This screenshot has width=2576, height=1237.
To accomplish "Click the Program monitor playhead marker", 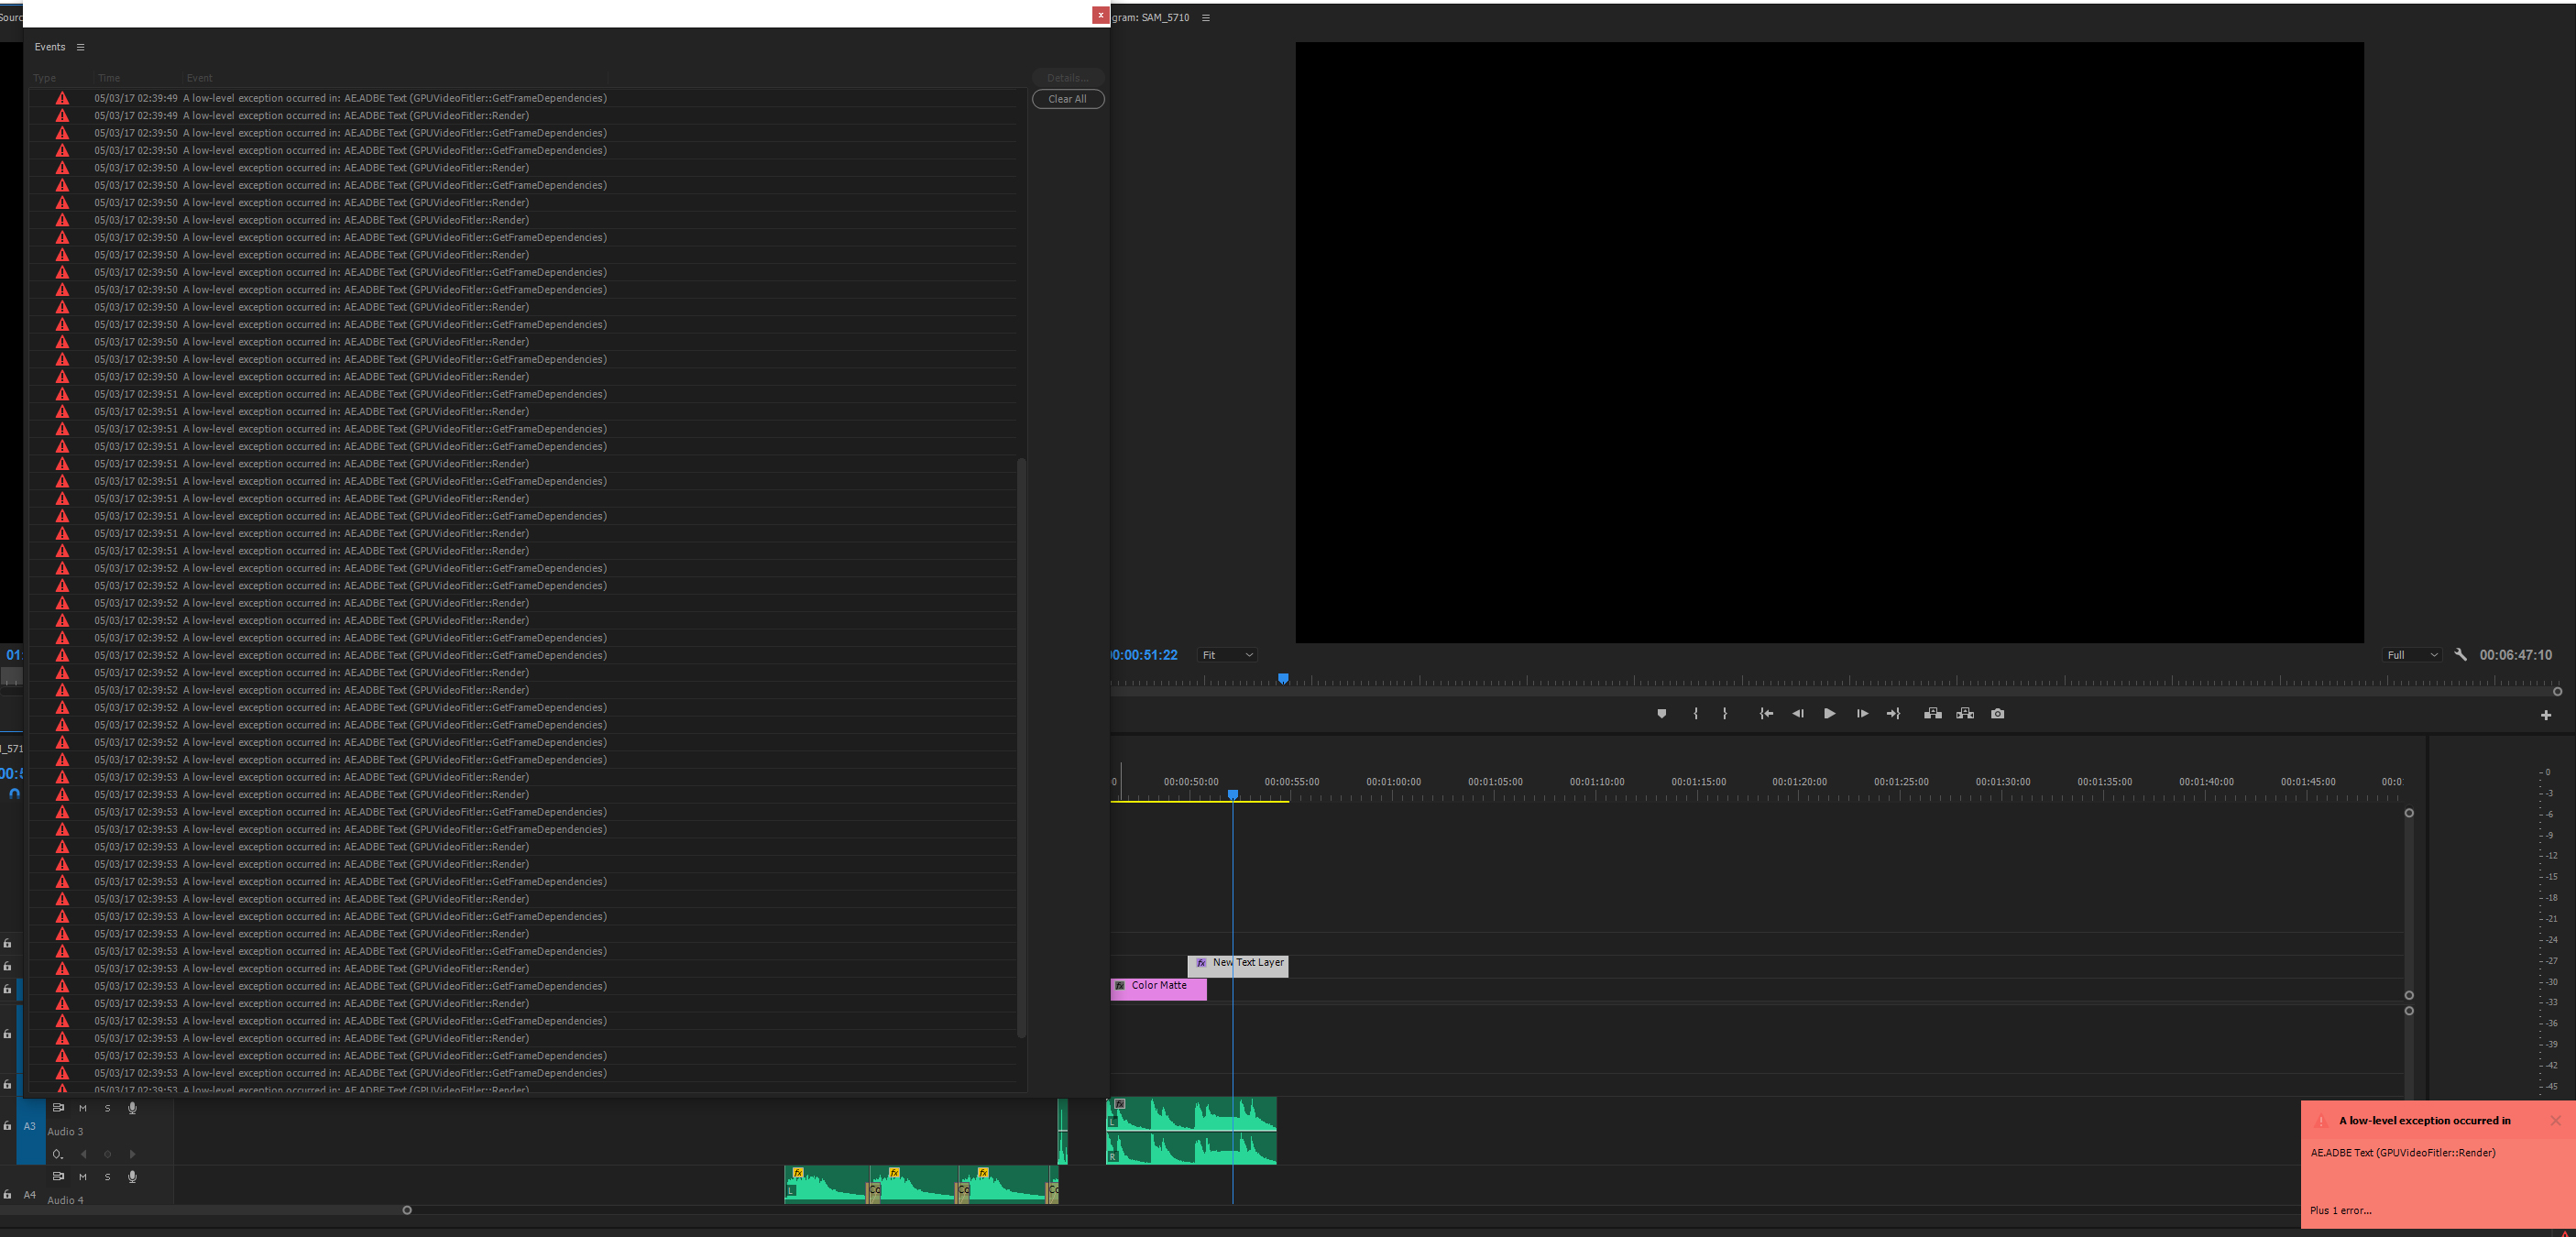I will (1283, 679).
